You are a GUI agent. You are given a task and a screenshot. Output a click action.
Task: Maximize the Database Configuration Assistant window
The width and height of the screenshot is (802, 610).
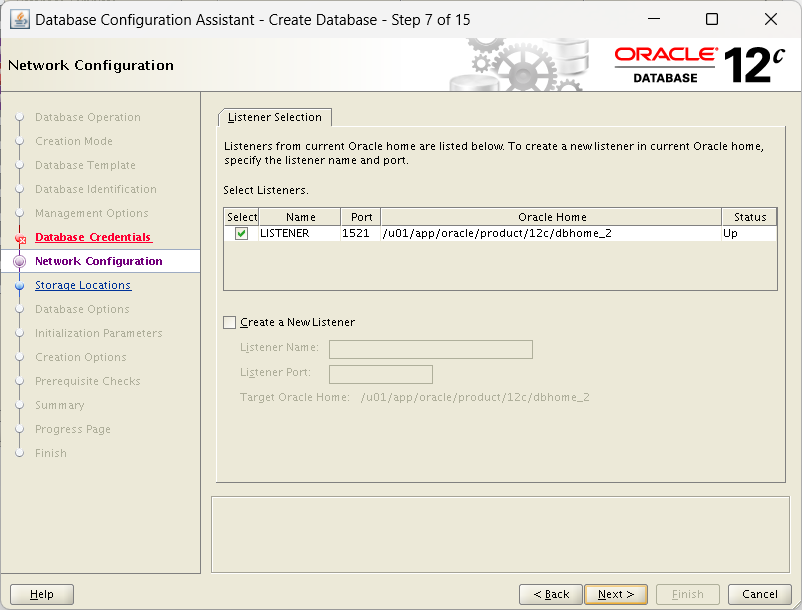(711, 19)
